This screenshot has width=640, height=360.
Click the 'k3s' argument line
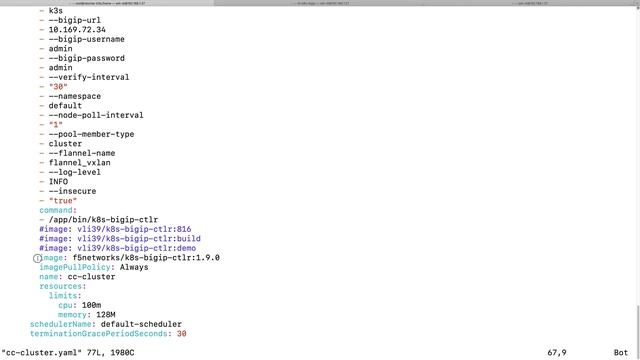click(x=56, y=11)
